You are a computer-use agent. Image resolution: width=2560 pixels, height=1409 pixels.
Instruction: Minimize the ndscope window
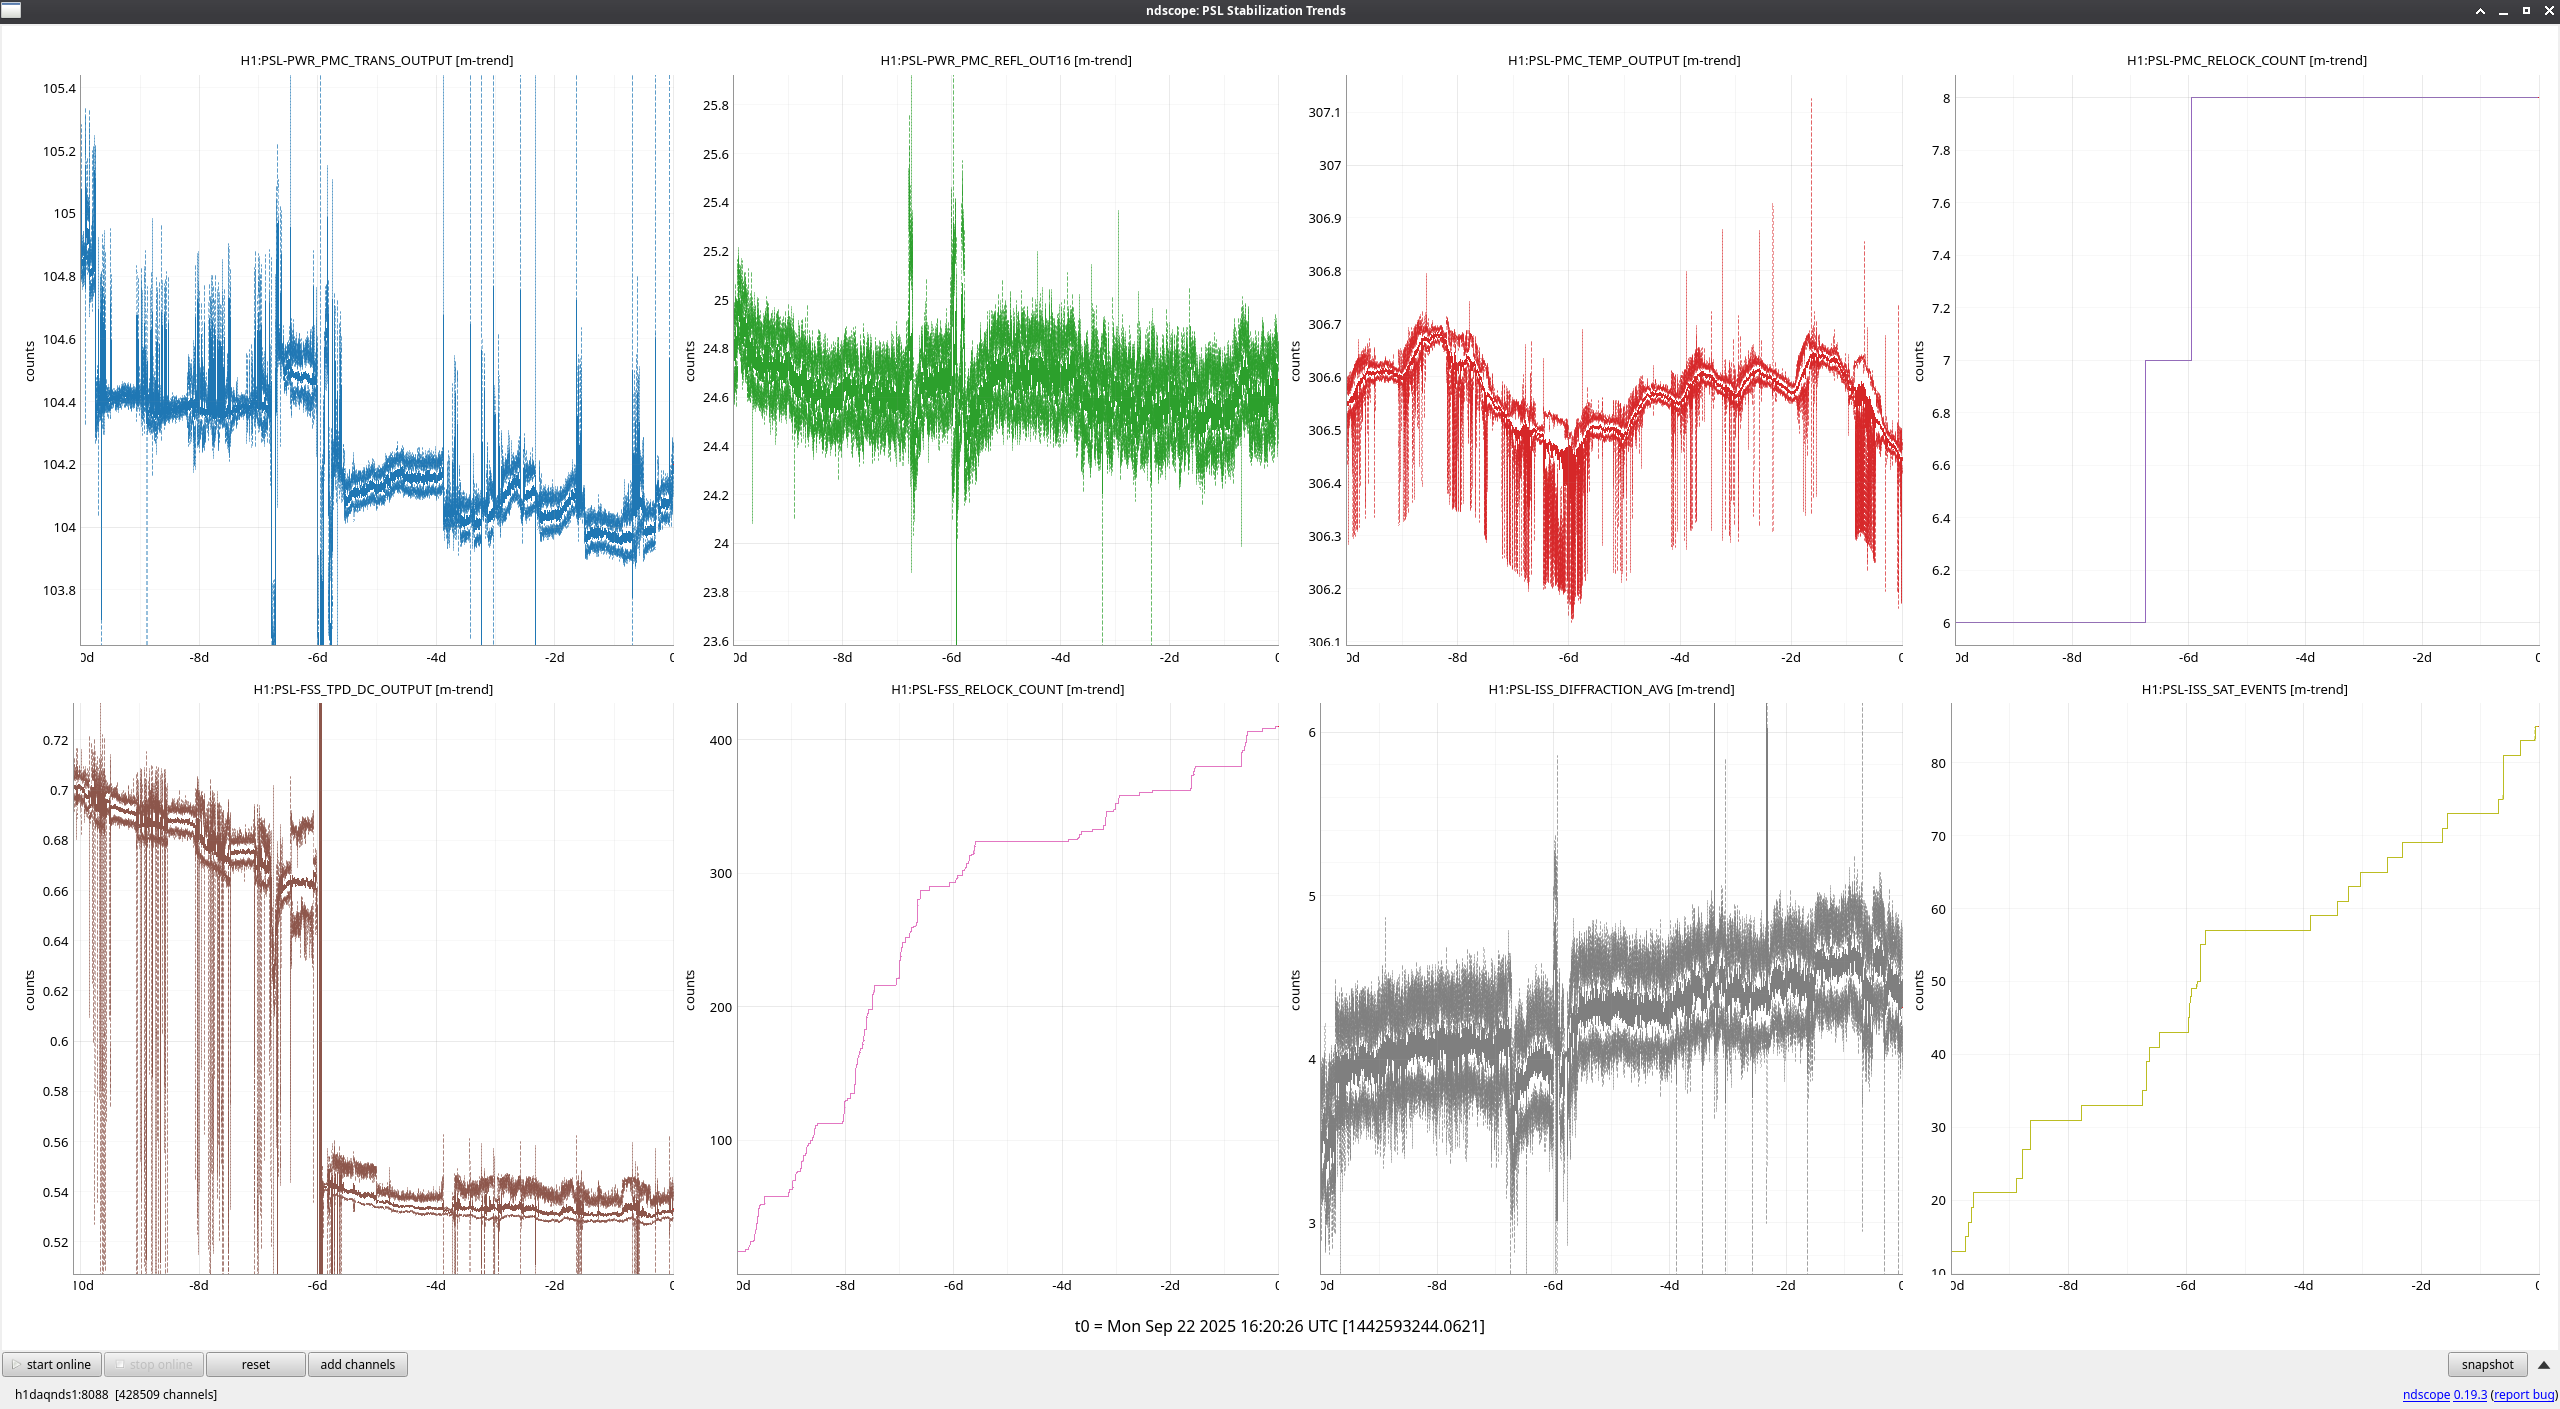(2503, 11)
